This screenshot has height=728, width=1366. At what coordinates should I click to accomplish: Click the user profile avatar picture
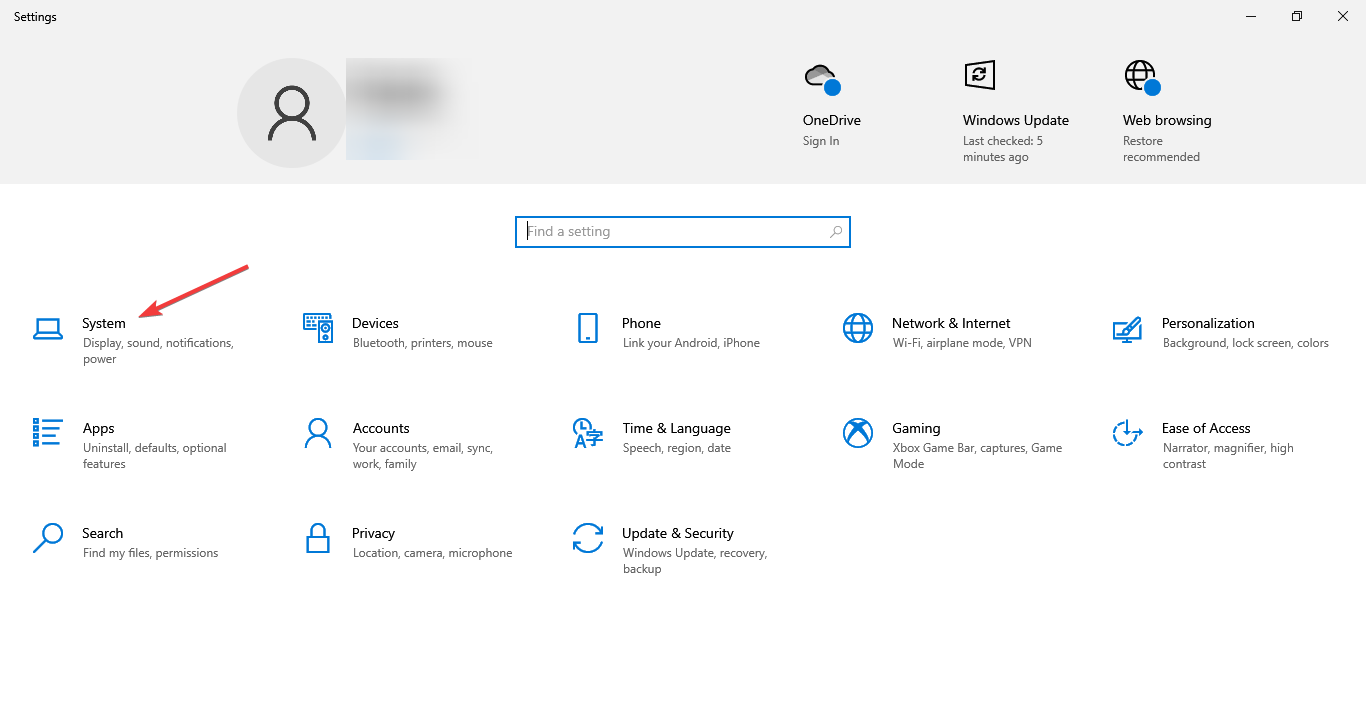(x=291, y=113)
